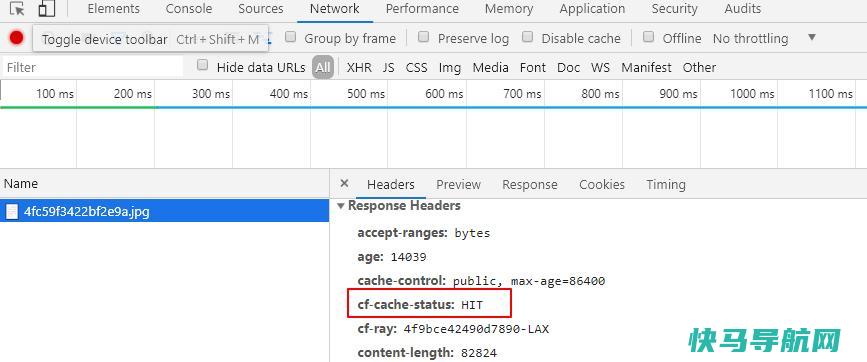Enable the Group by frame checkbox
Image resolution: width=867 pixels, height=362 pixels.
(291, 38)
